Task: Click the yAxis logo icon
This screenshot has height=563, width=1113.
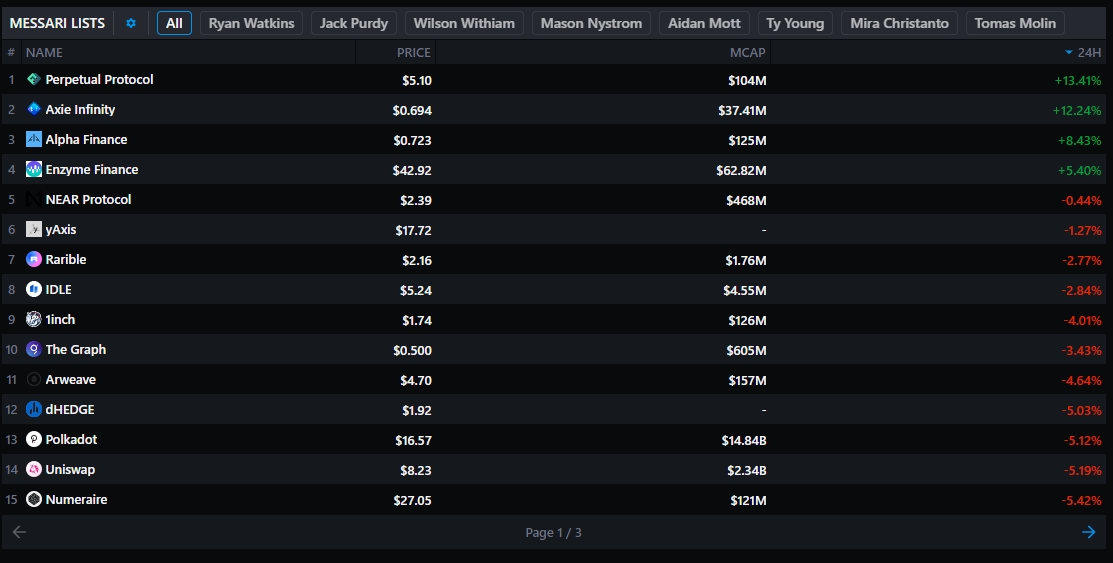Action: pos(33,229)
